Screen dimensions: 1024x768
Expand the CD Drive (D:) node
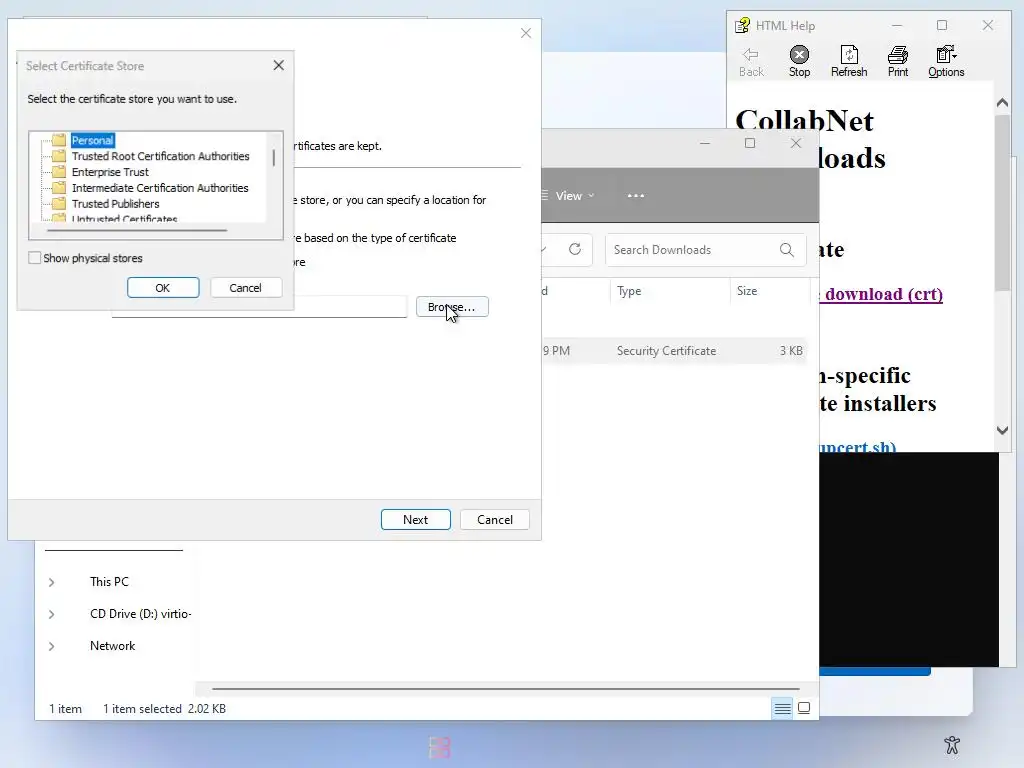52,614
